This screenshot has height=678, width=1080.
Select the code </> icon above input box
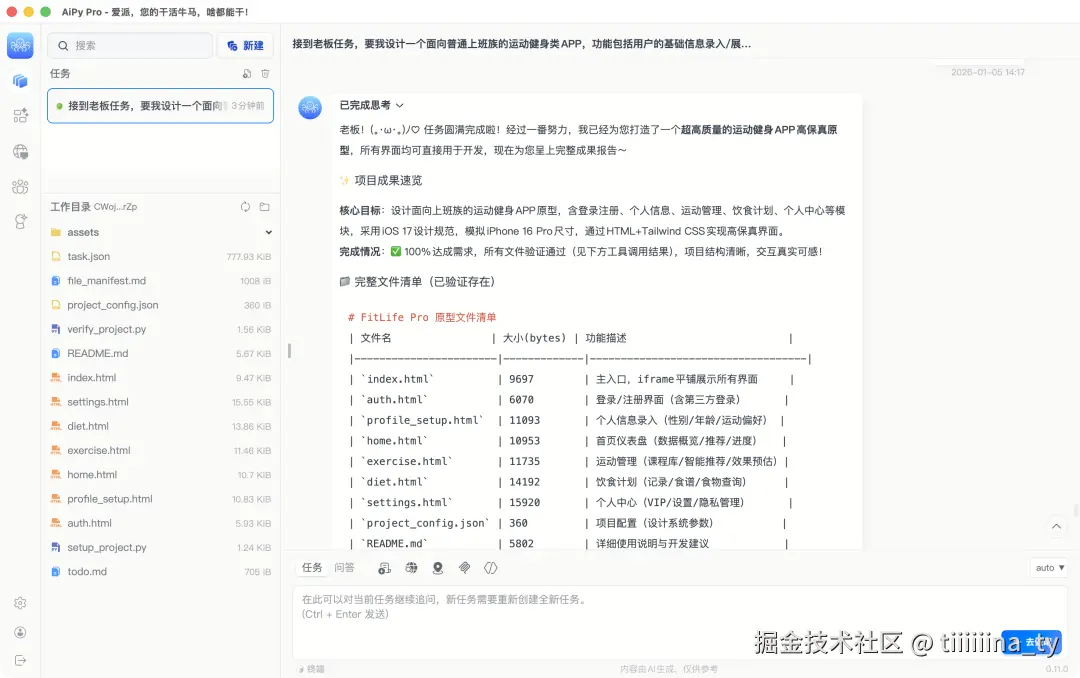pyautogui.click(x=490, y=567)
